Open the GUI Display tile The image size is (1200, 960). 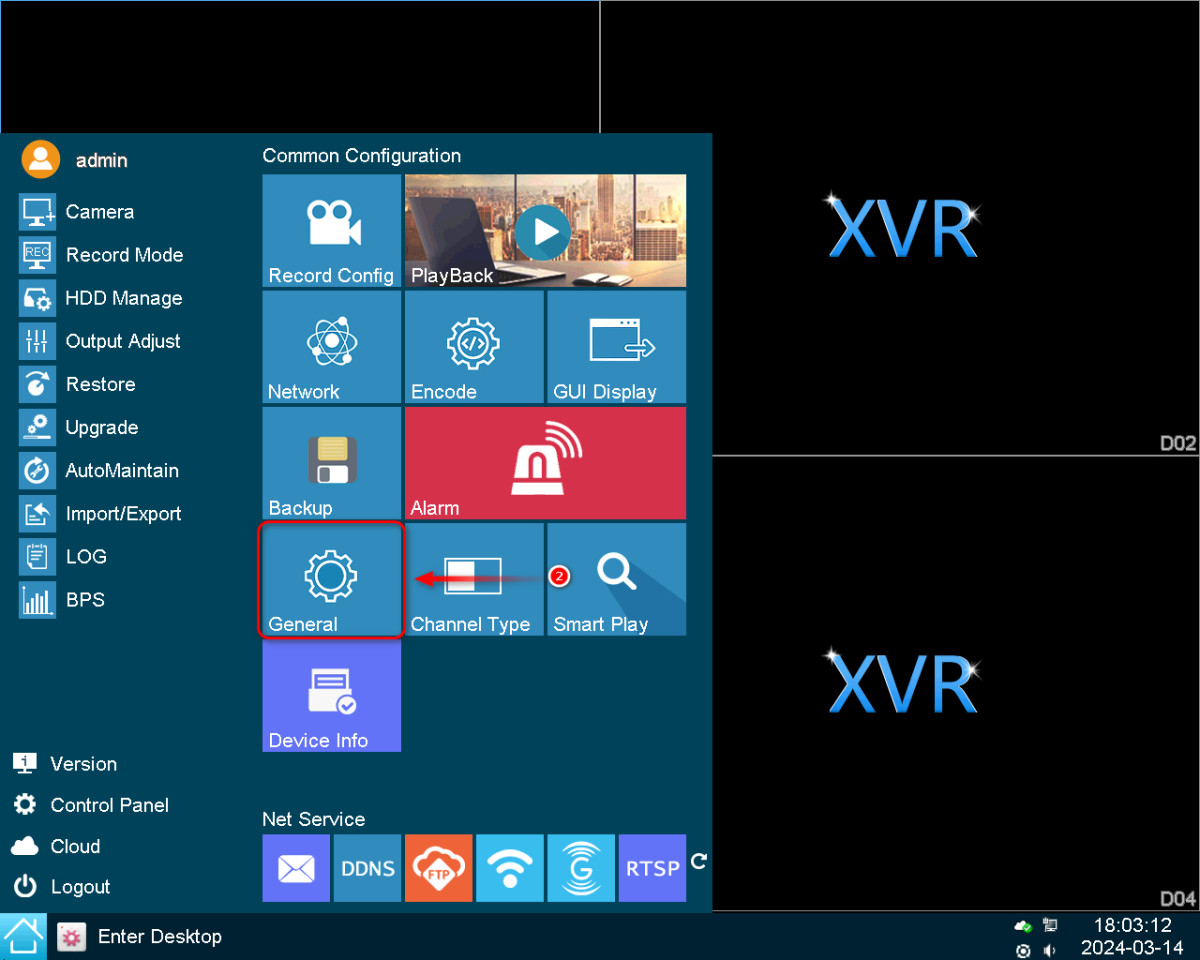click(x=616, y=347)
